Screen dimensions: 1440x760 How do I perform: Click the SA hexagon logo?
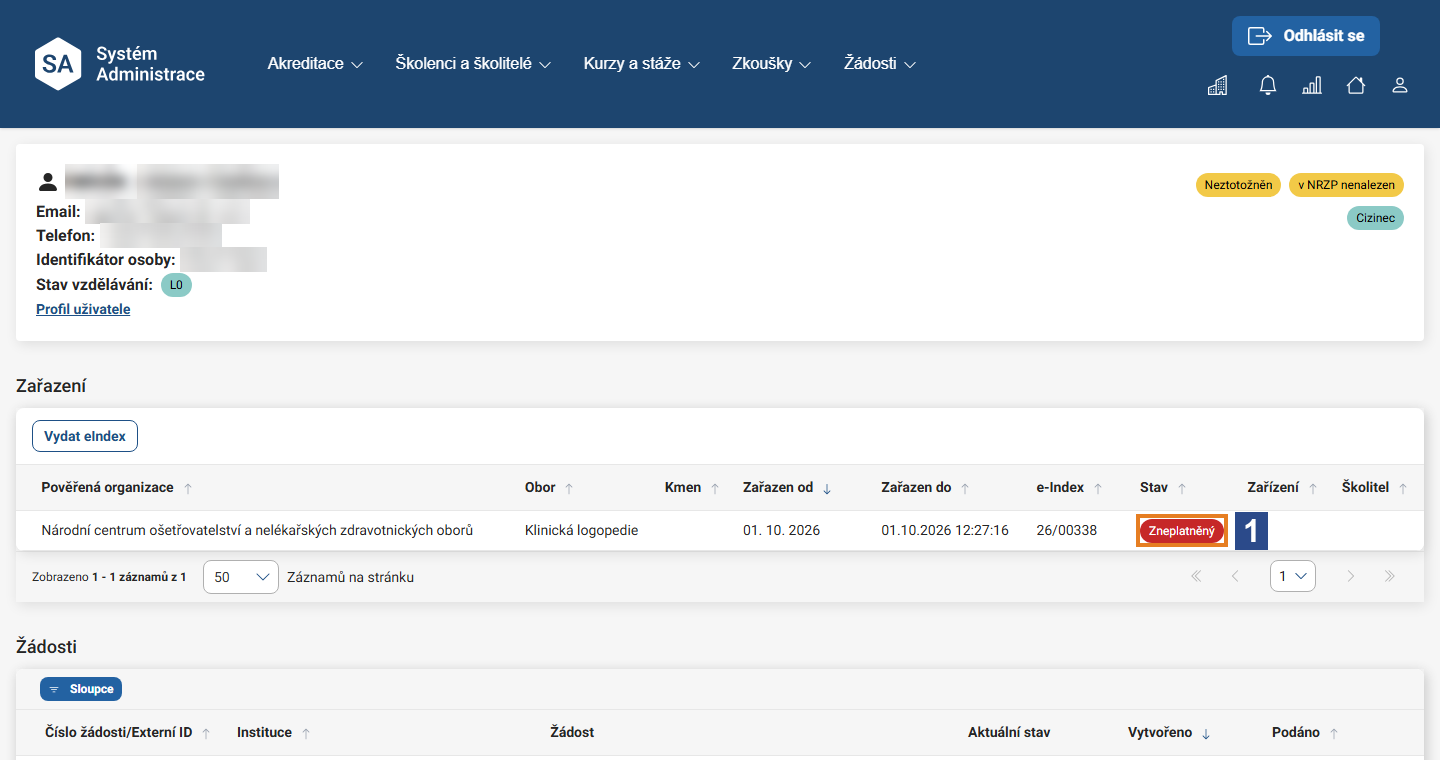pyautogui.click(x=58, y=64)
